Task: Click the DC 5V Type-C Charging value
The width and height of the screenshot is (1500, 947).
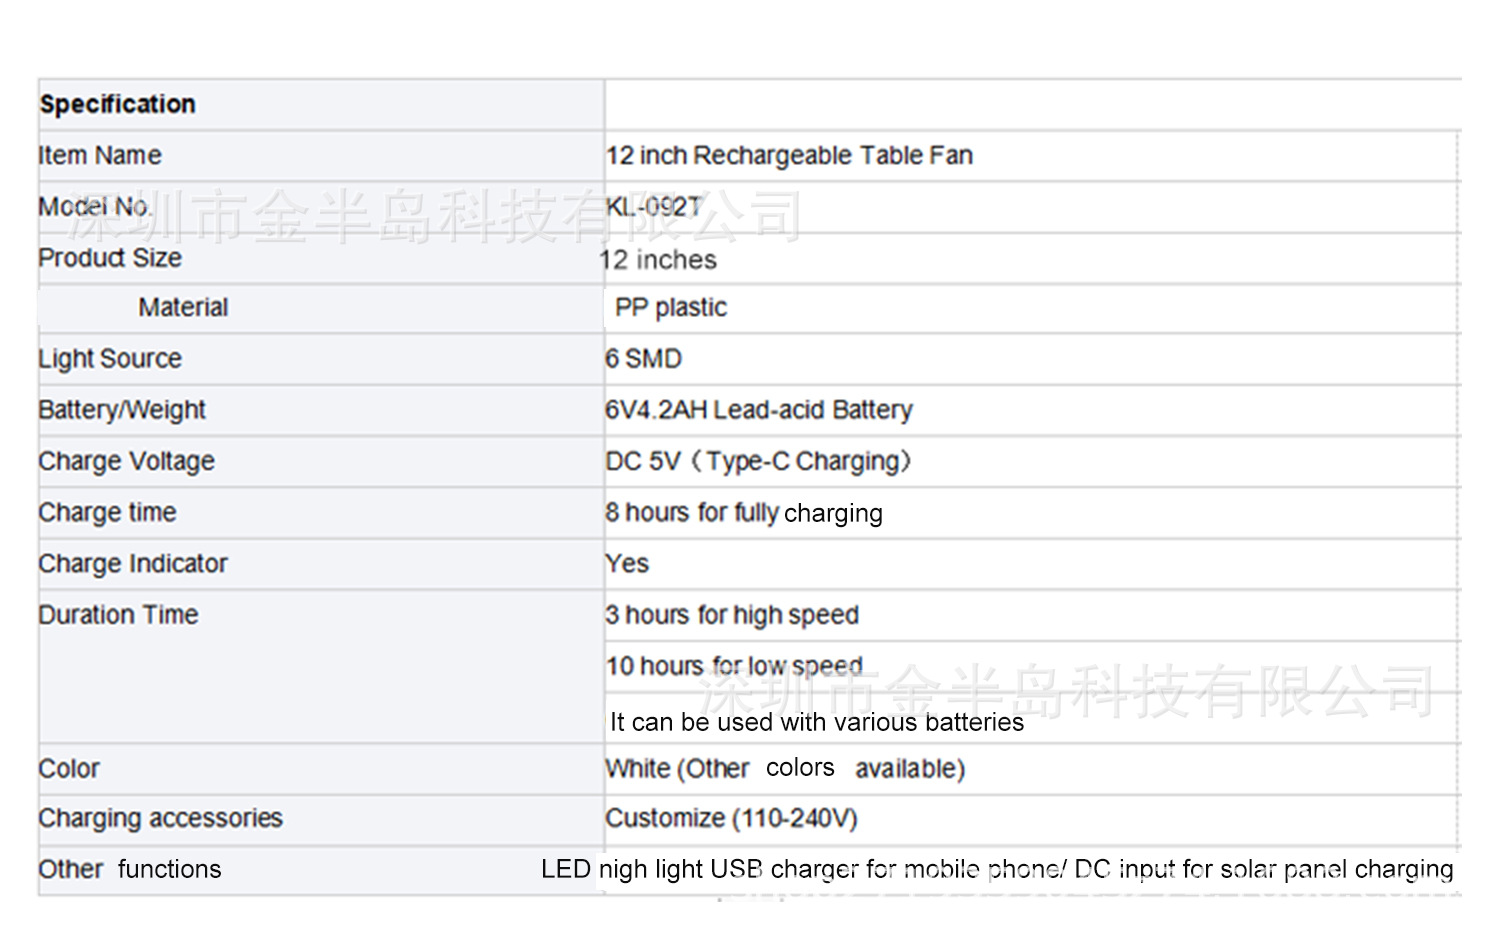Action: 758,461
